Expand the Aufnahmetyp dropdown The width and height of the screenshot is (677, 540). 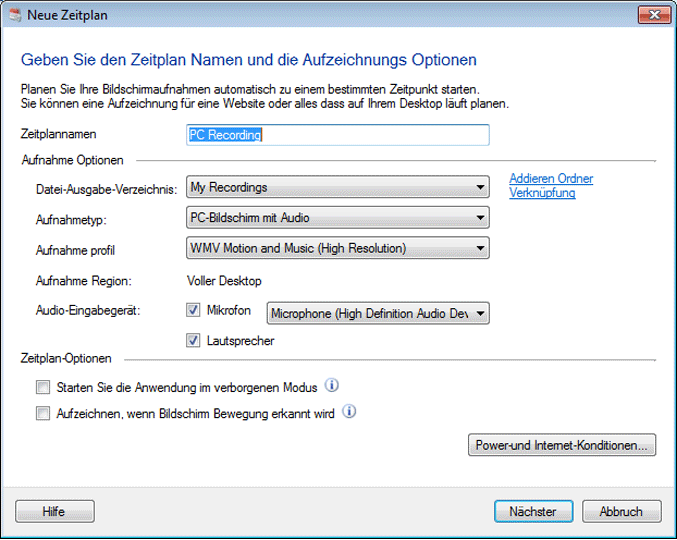click(338, 217)
